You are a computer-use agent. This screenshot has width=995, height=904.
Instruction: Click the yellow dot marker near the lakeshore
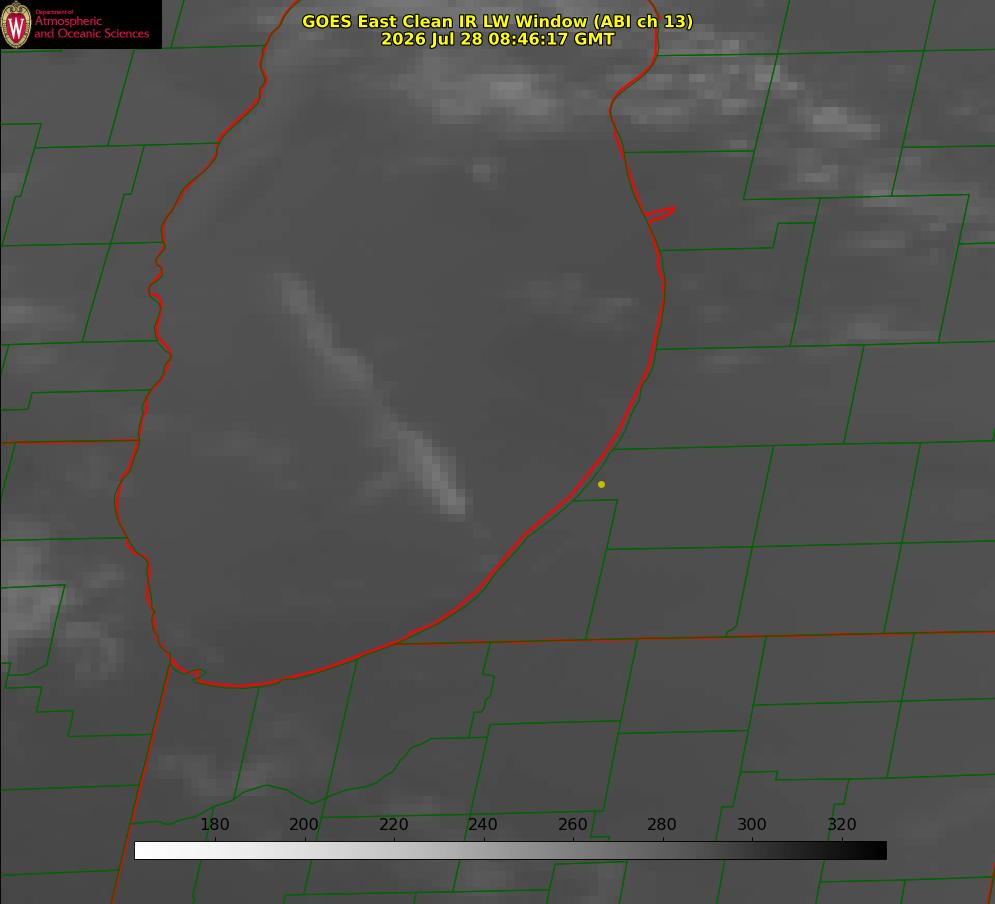coord(601,484)
